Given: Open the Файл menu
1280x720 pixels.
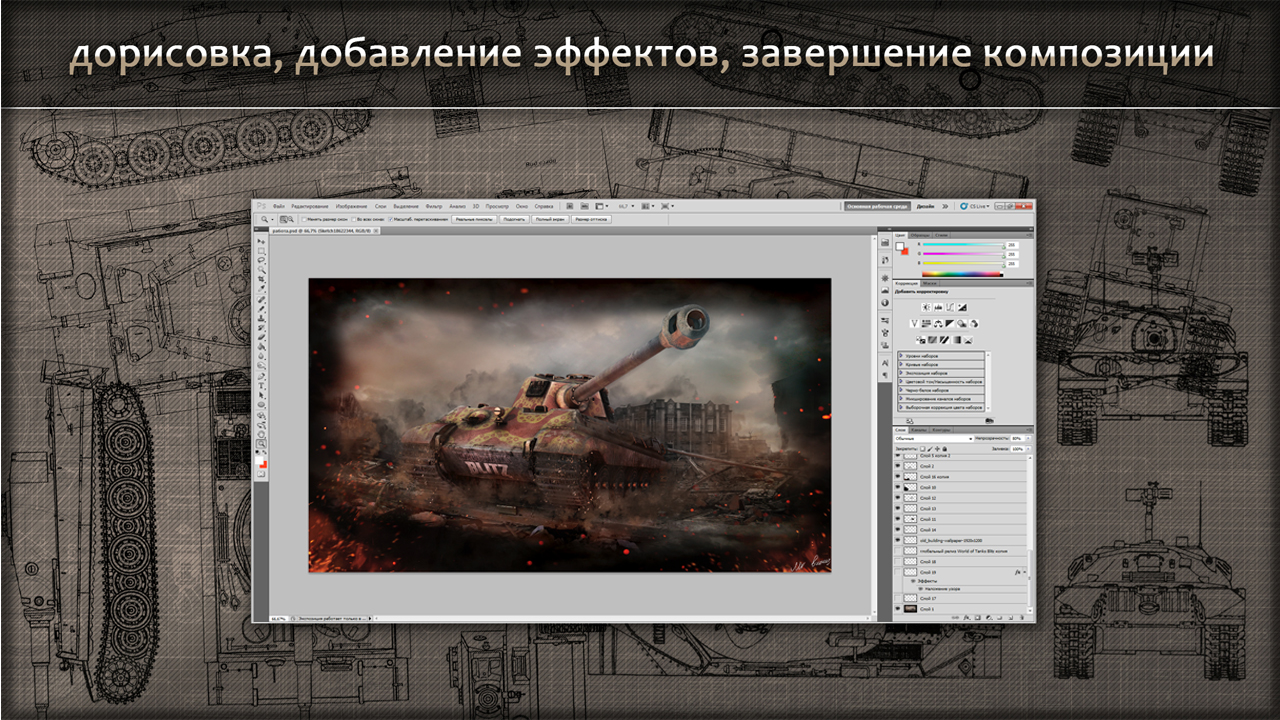Looking at the screenshot, I should click(x=279, y=206).
